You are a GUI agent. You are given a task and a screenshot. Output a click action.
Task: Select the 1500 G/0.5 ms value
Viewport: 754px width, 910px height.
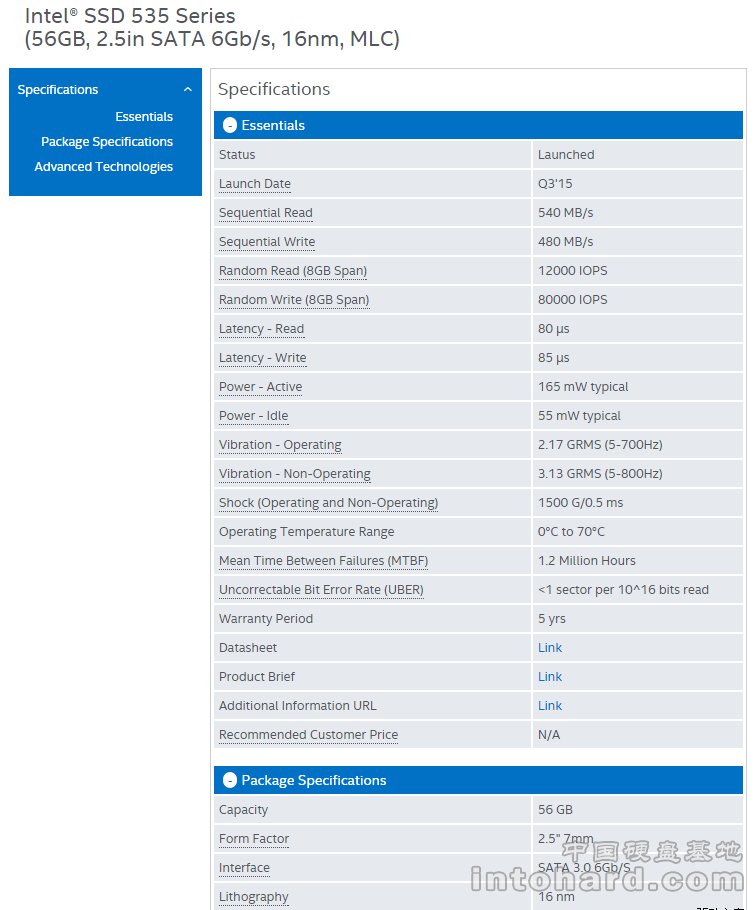[x=580, y=503]
